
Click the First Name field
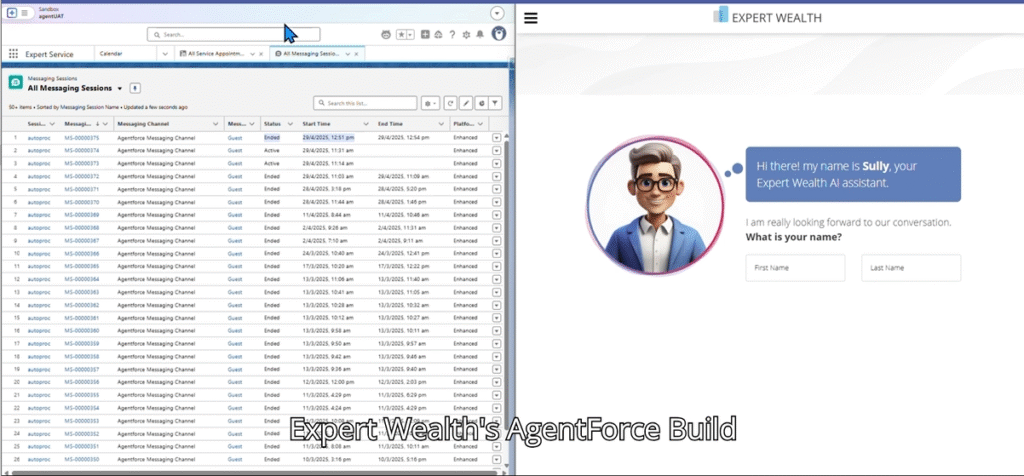click(x=795, y=268)
